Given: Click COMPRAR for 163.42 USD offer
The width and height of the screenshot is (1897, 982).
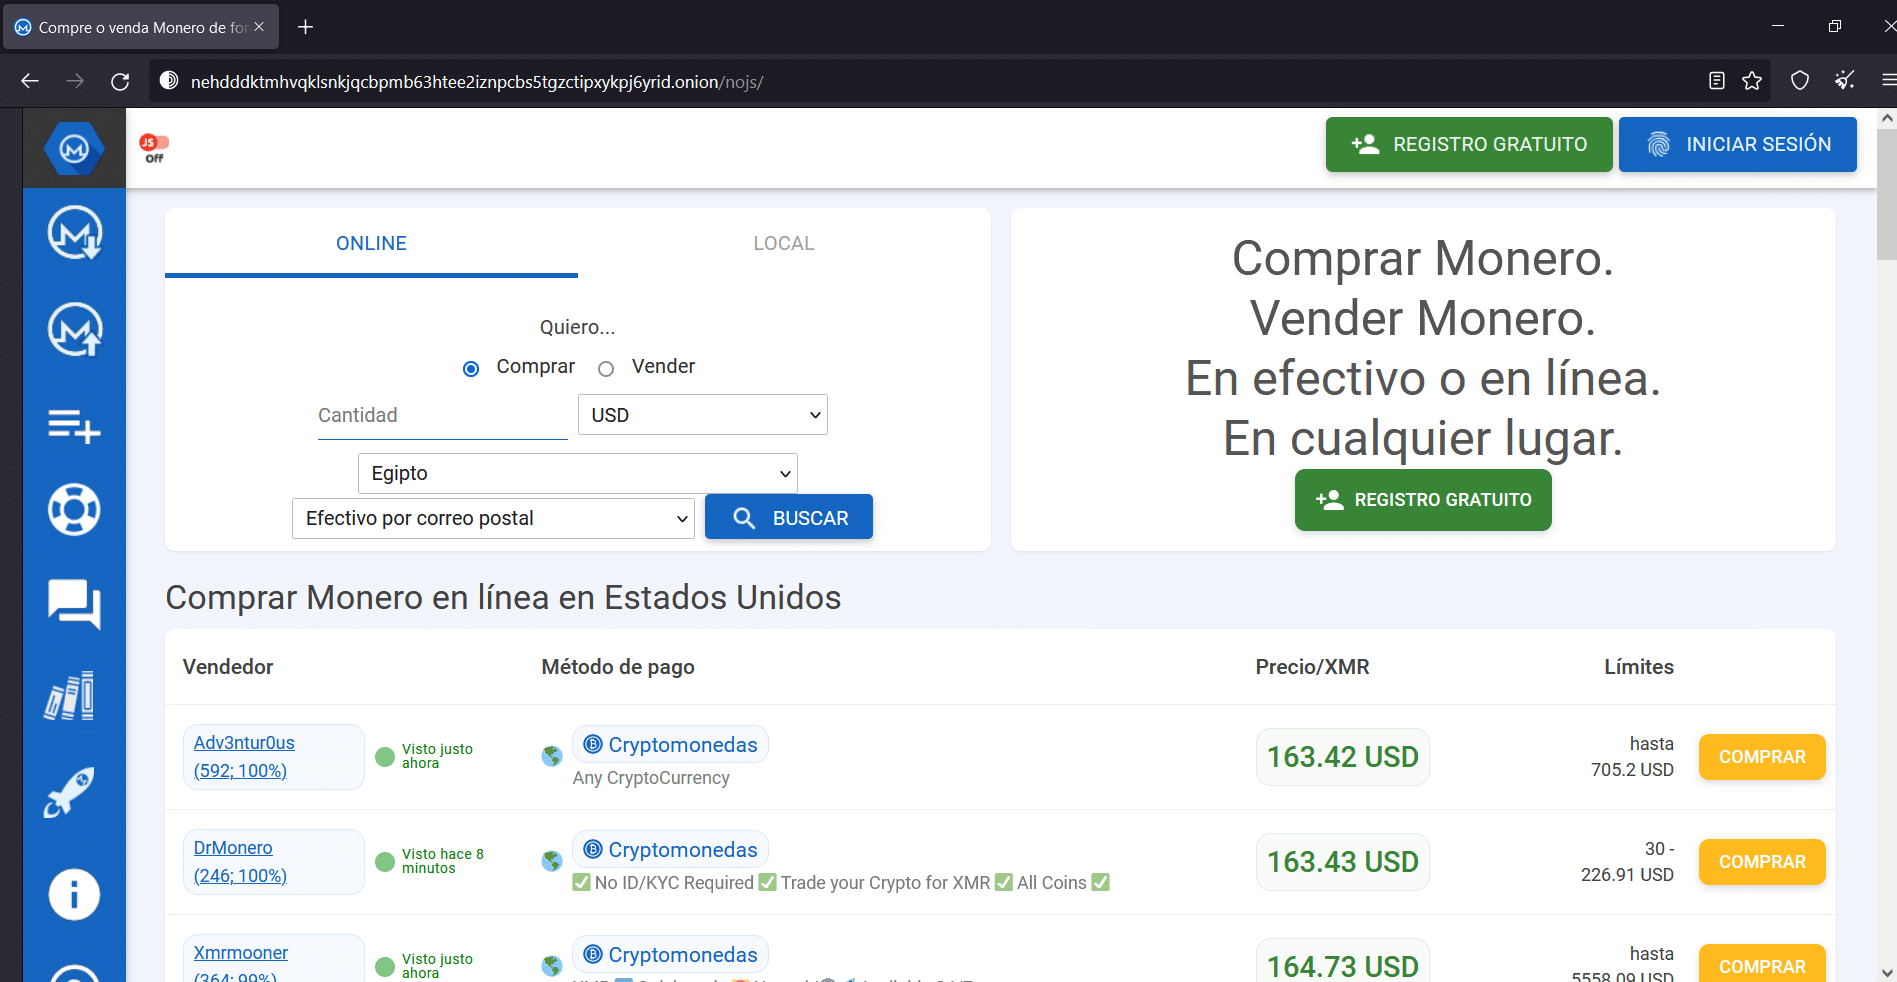Looking at the screenshot, I should click(1762, 757).
